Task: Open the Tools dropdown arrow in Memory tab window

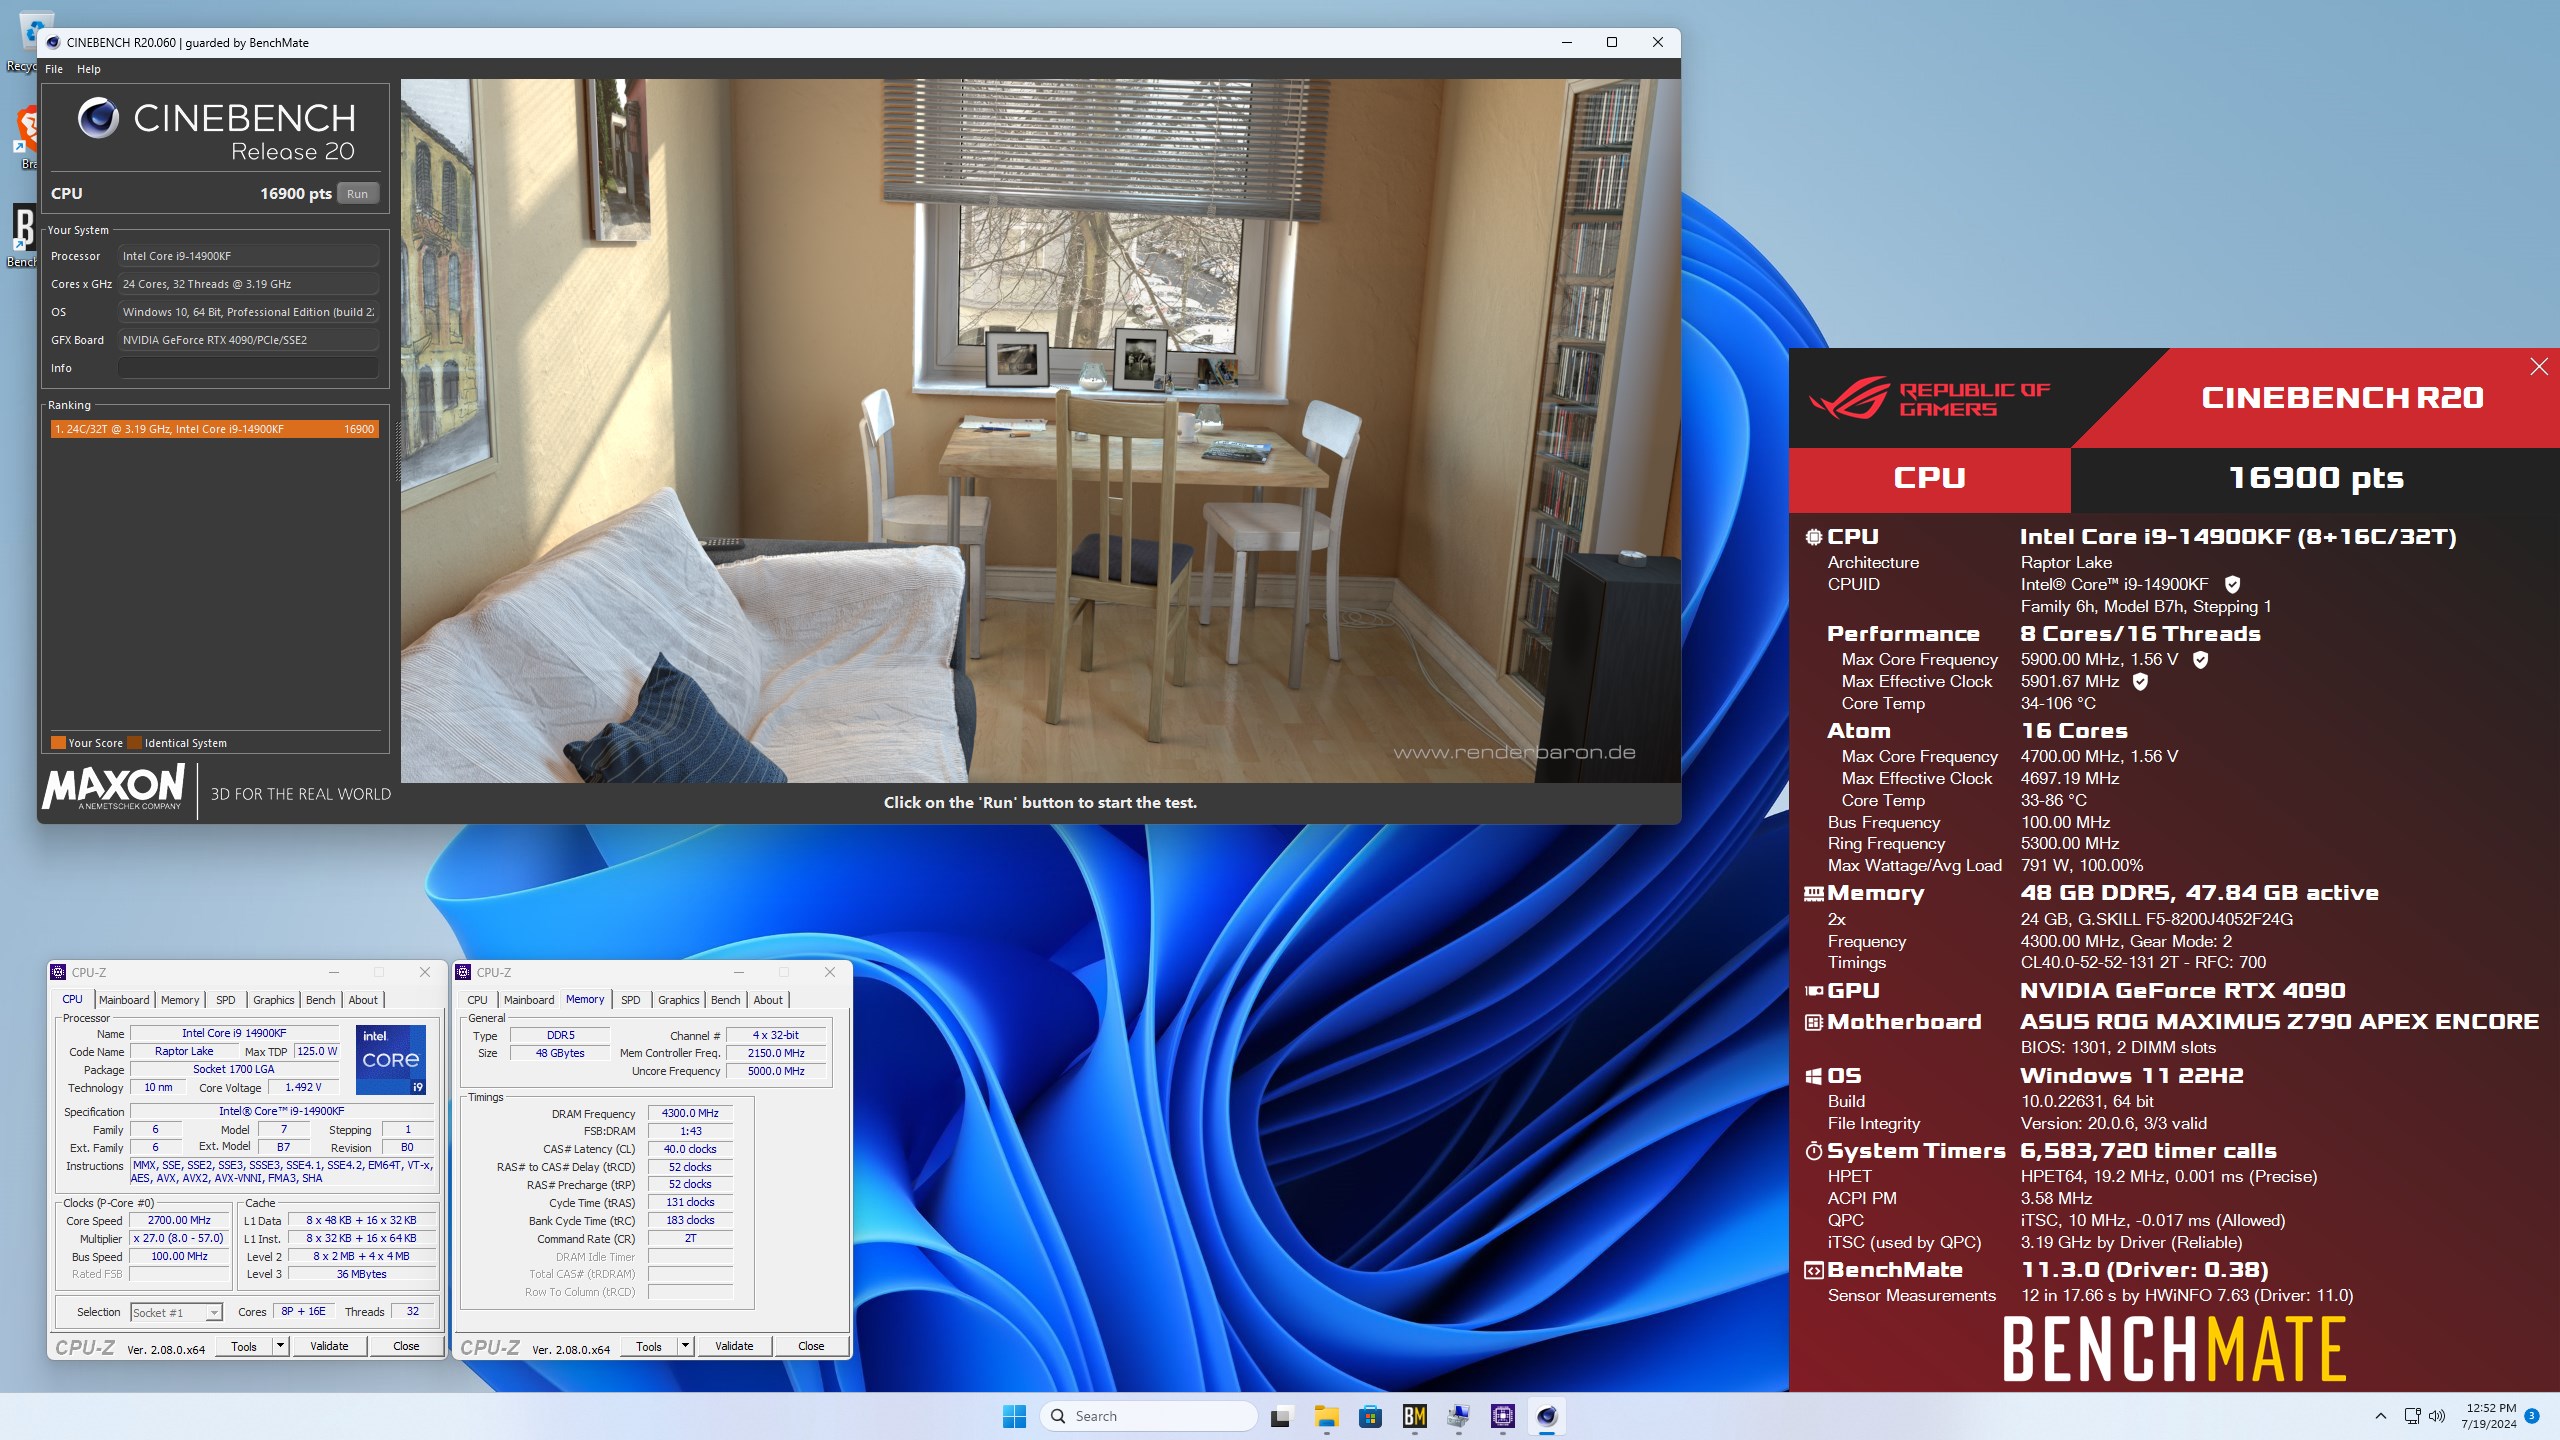Action: (x=686, y=1346)
